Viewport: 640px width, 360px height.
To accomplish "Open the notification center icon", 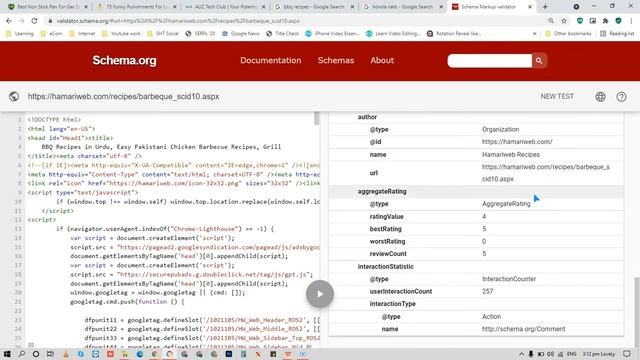I will 627,354.
